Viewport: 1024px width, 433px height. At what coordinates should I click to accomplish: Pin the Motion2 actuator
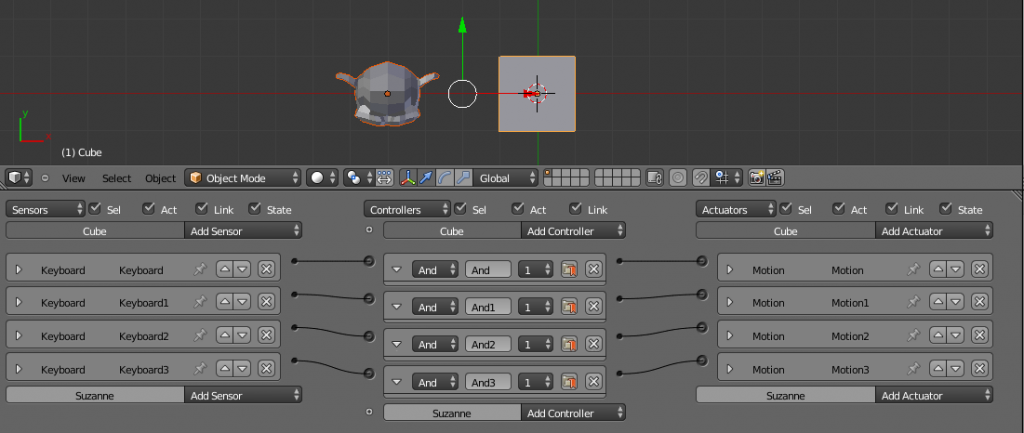coord(913,336)
